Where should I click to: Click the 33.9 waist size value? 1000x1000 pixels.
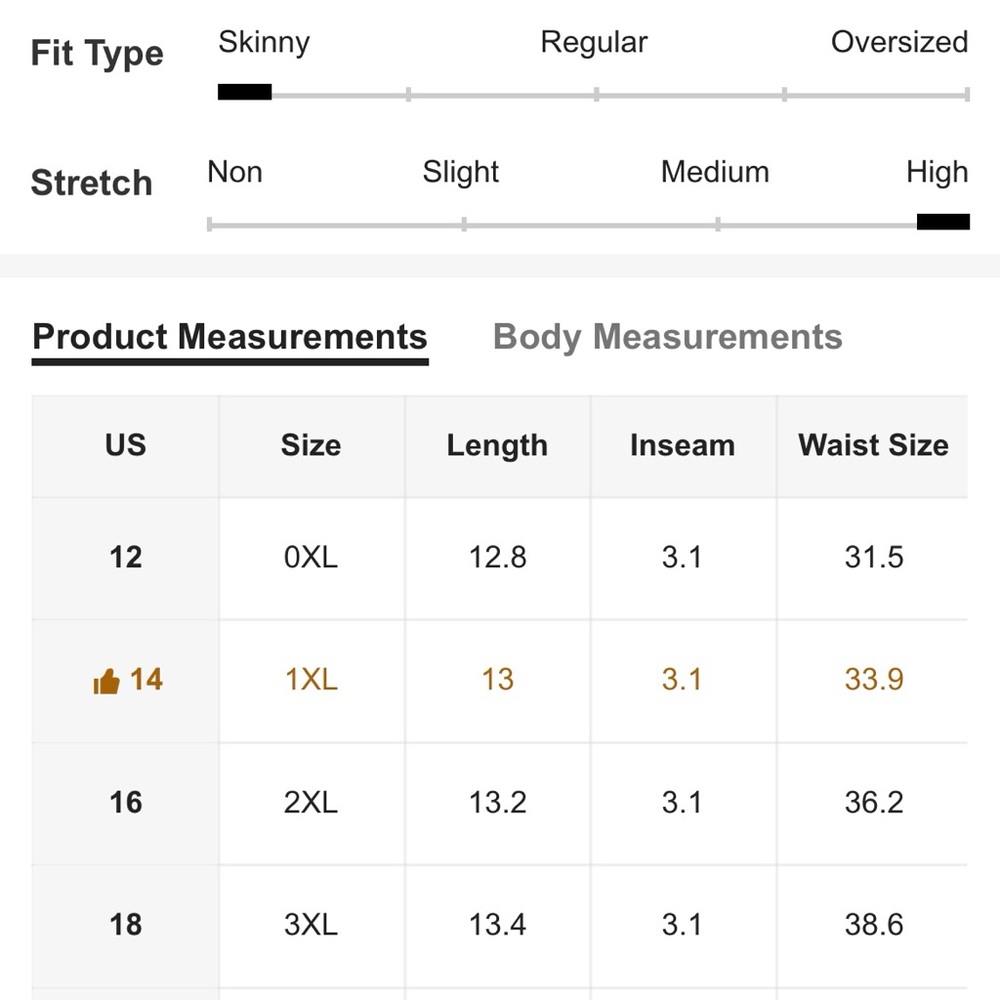click(x=873, y=680)
